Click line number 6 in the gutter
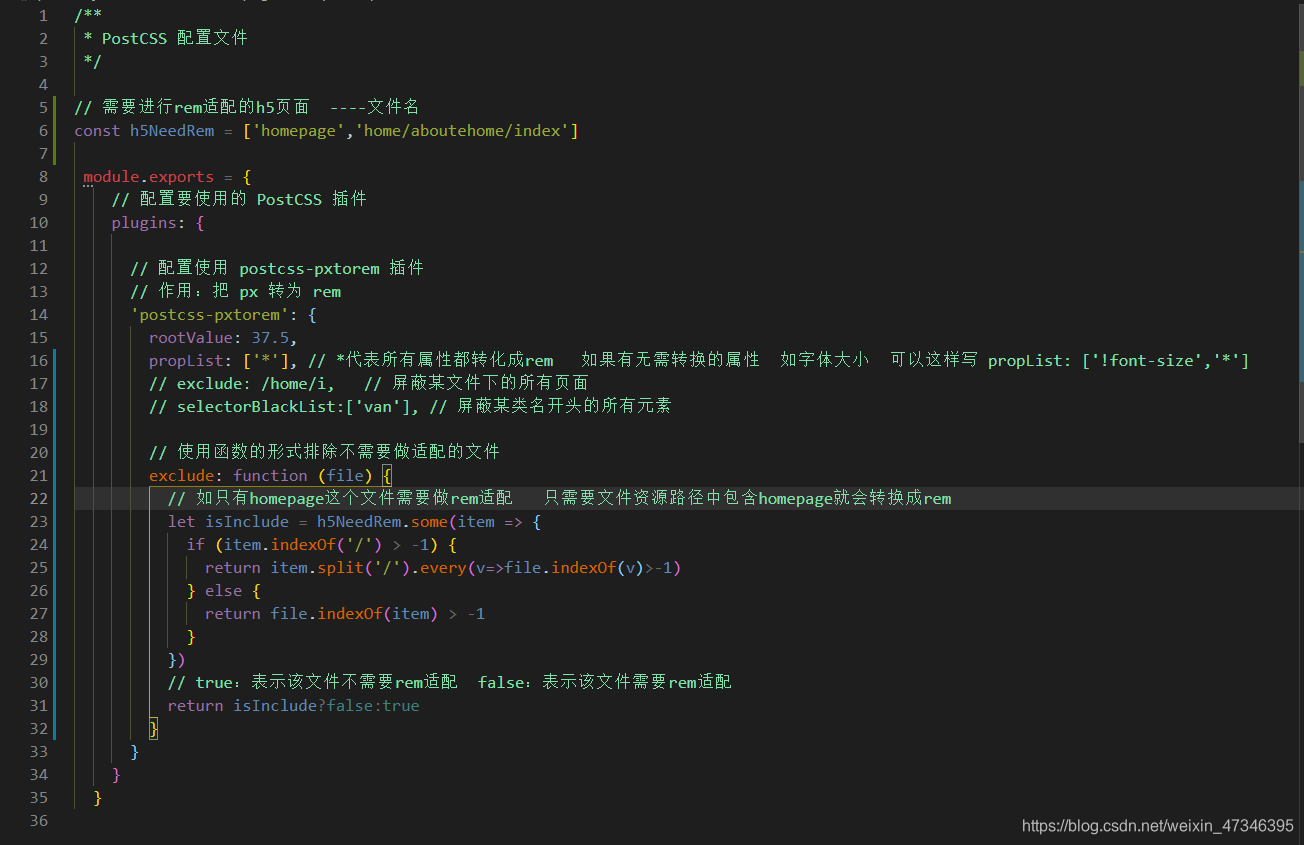1304x845 pixels. coord(42,130)
